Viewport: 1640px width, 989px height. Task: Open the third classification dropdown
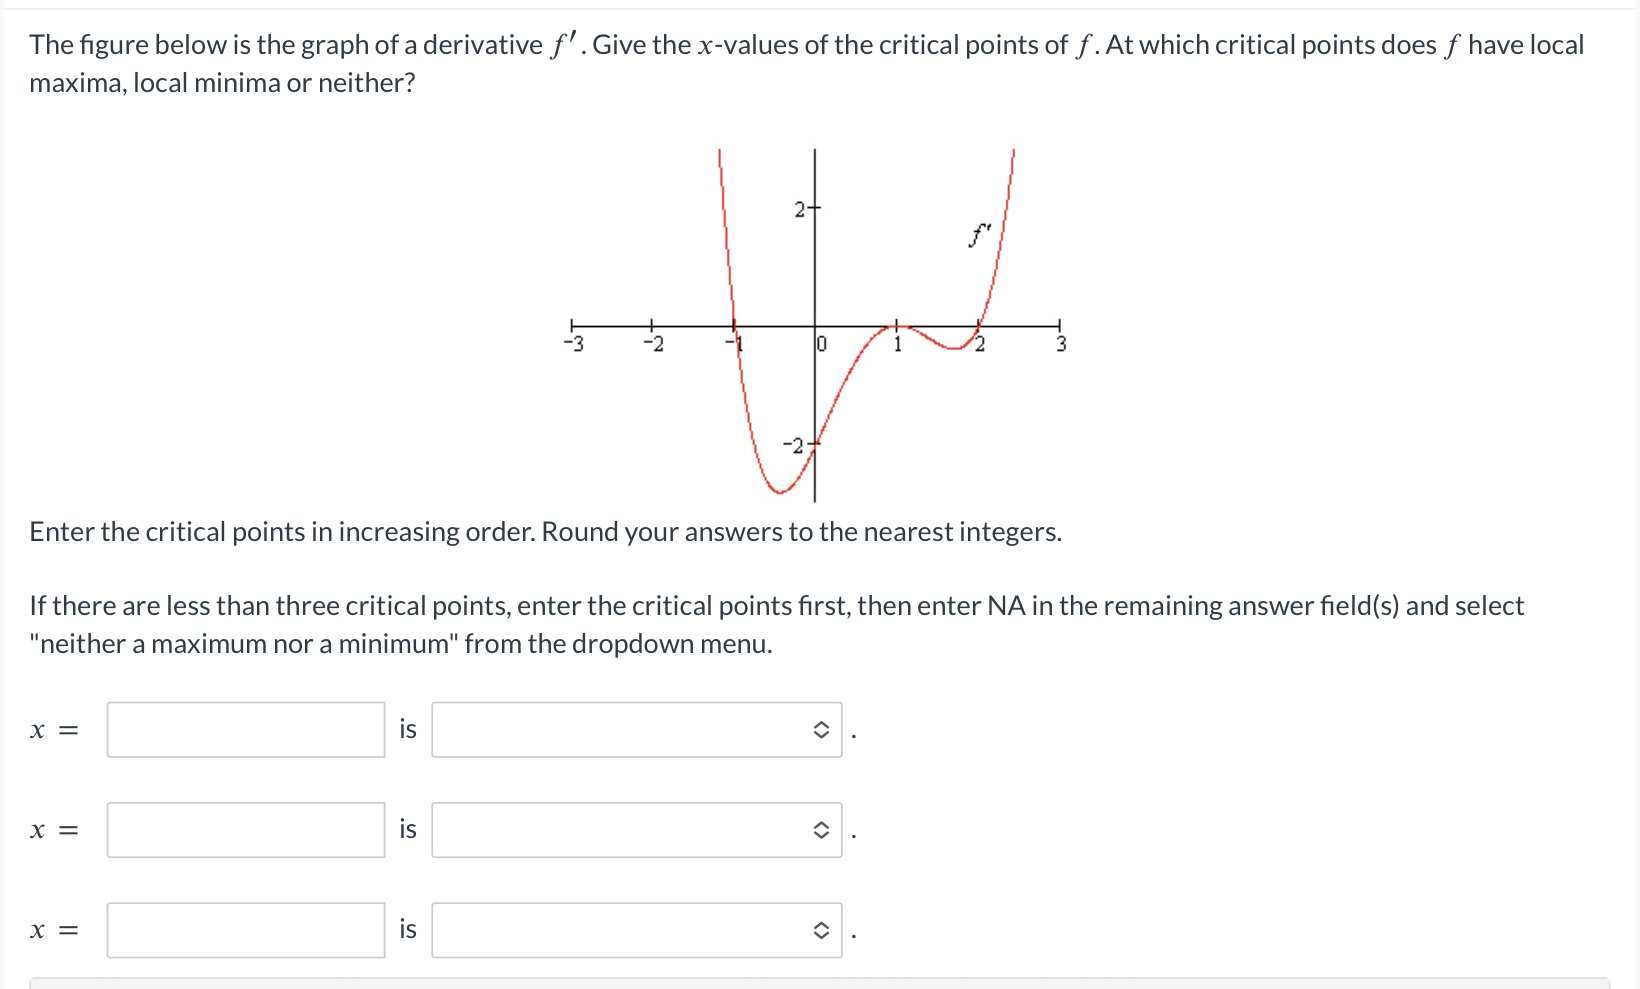[x=636, y=930]
